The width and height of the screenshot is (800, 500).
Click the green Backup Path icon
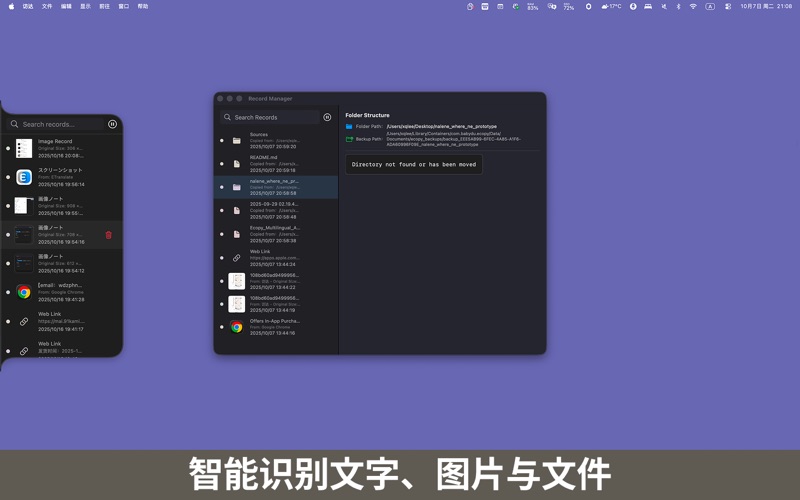click(349, 139)
